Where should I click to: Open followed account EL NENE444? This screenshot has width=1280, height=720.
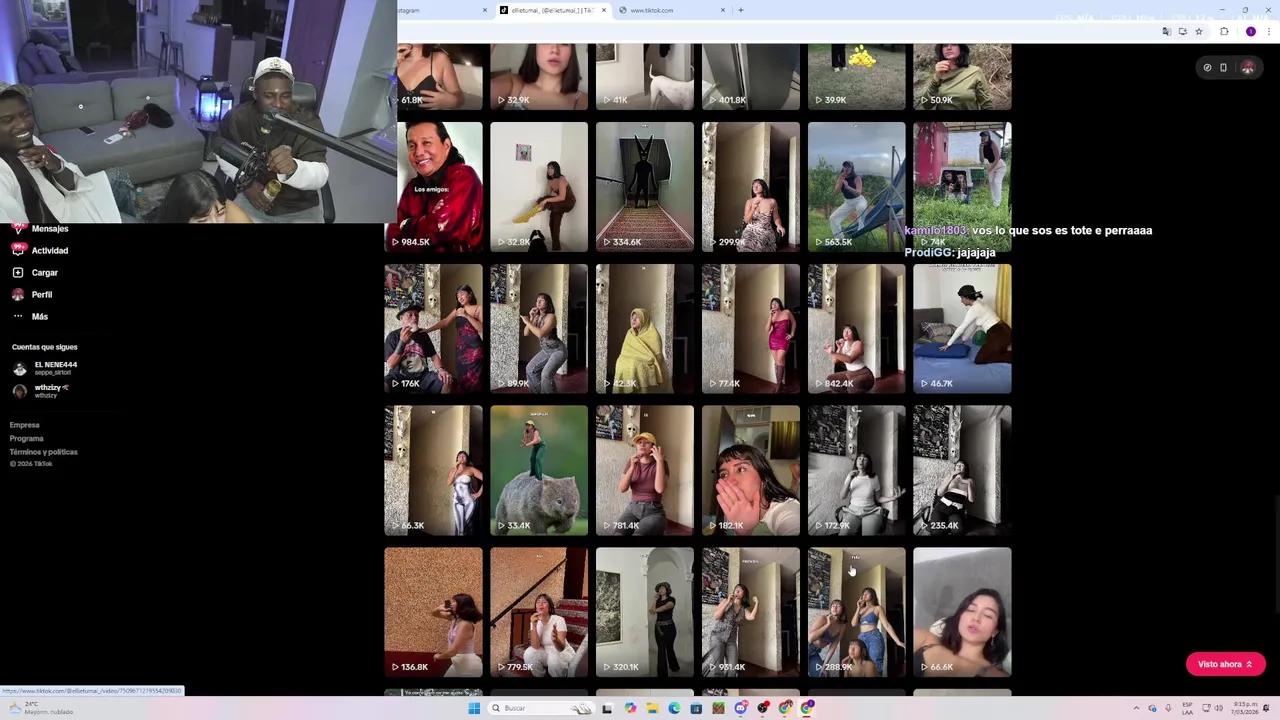coord(45,368)
